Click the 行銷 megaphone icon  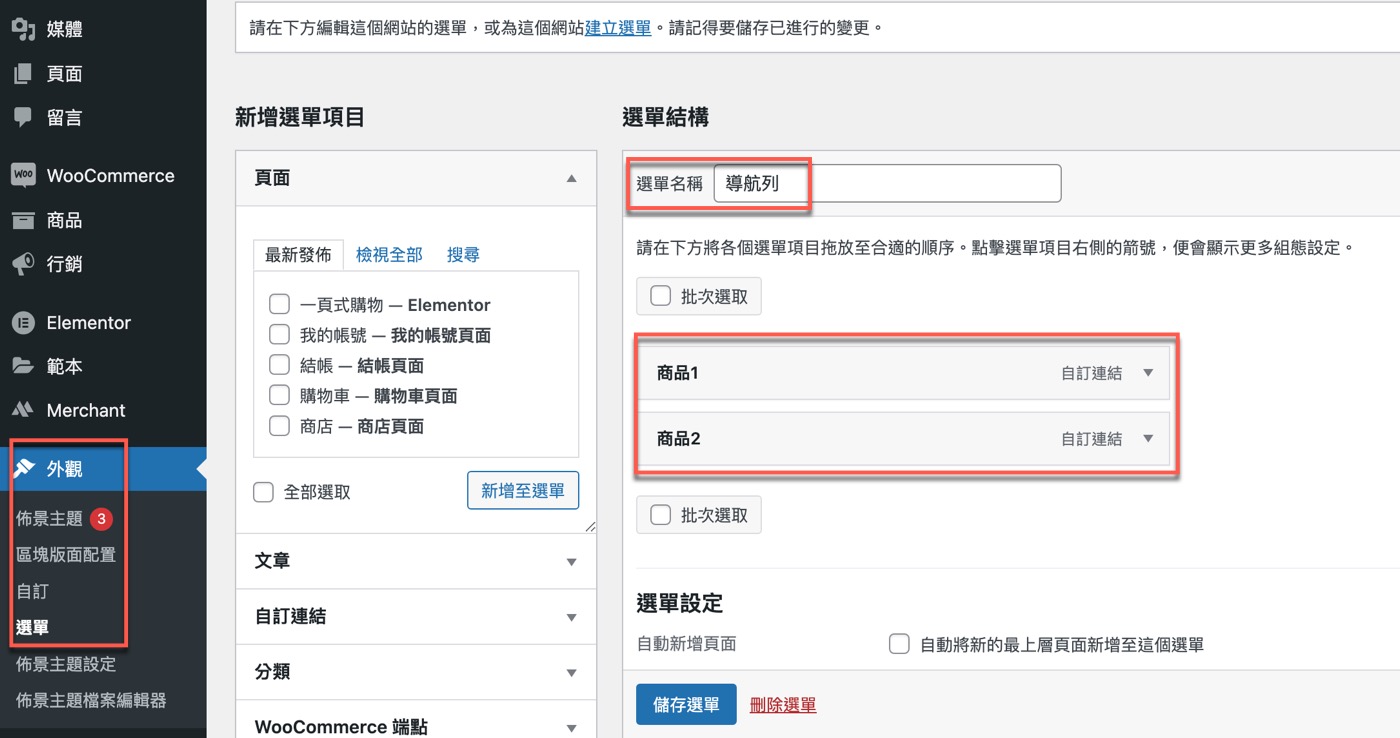click(23, 264)
